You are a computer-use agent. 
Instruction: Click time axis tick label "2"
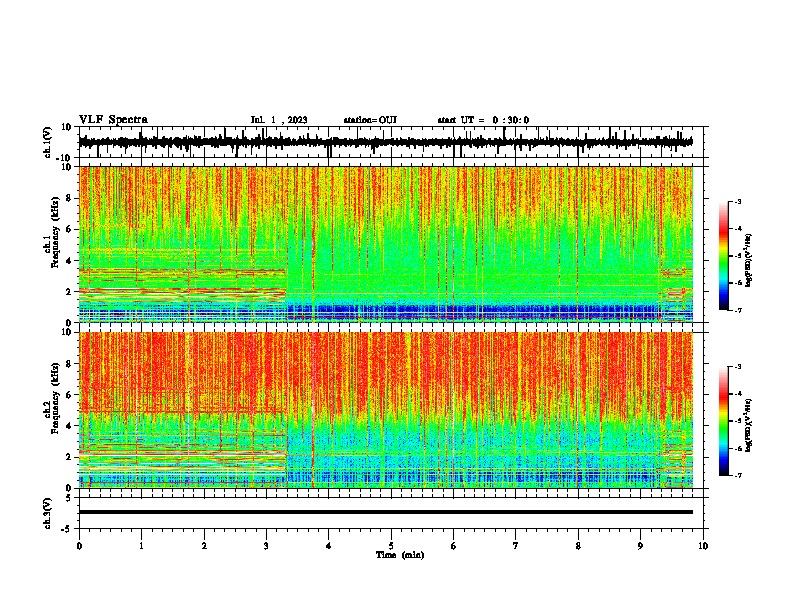point(204,546)
